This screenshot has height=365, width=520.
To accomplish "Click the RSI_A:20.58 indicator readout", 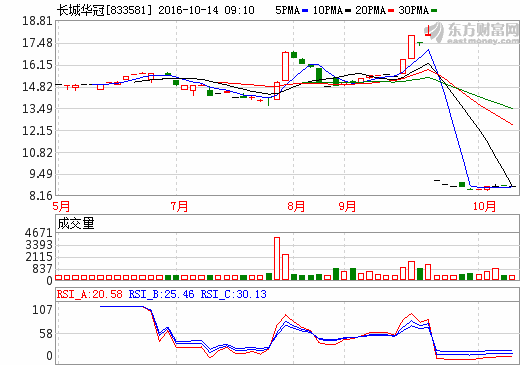I will (x=90, y=294).
